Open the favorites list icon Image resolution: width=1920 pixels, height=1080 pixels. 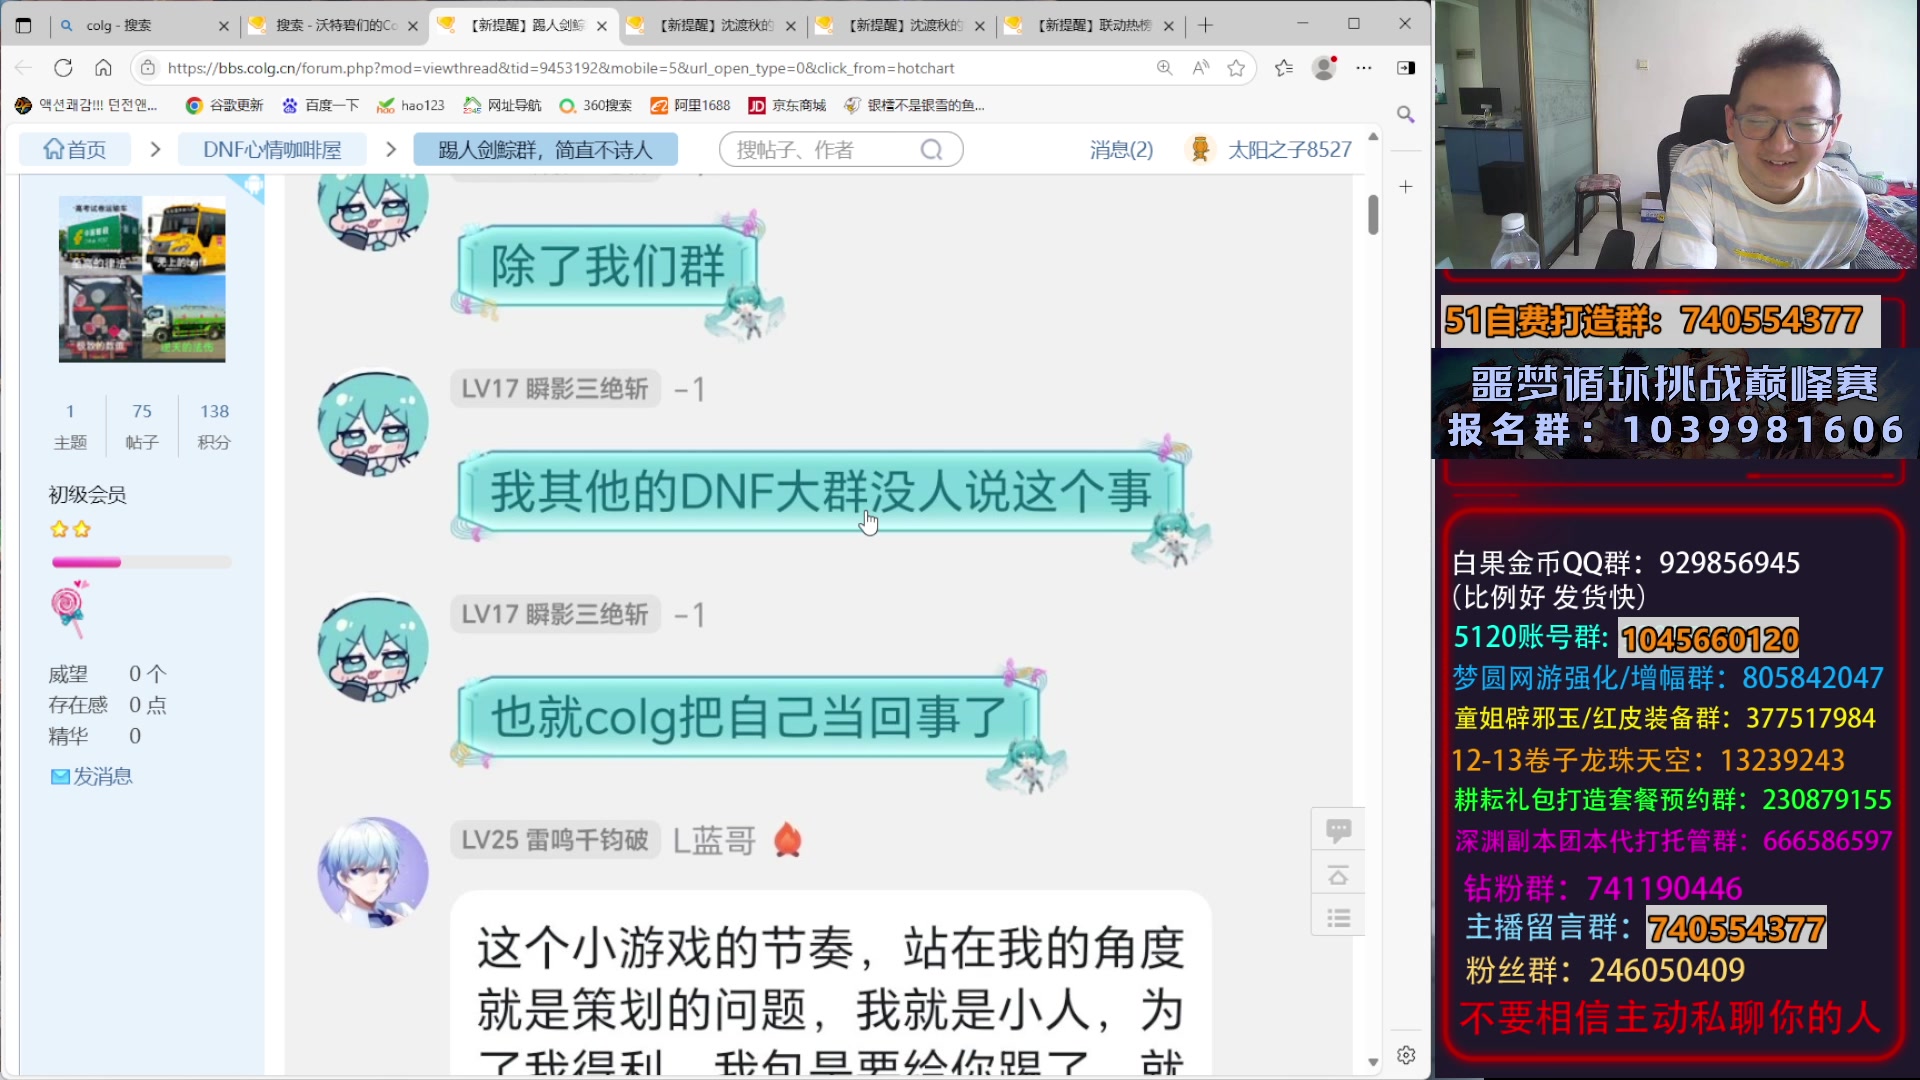pos(1284,68)
